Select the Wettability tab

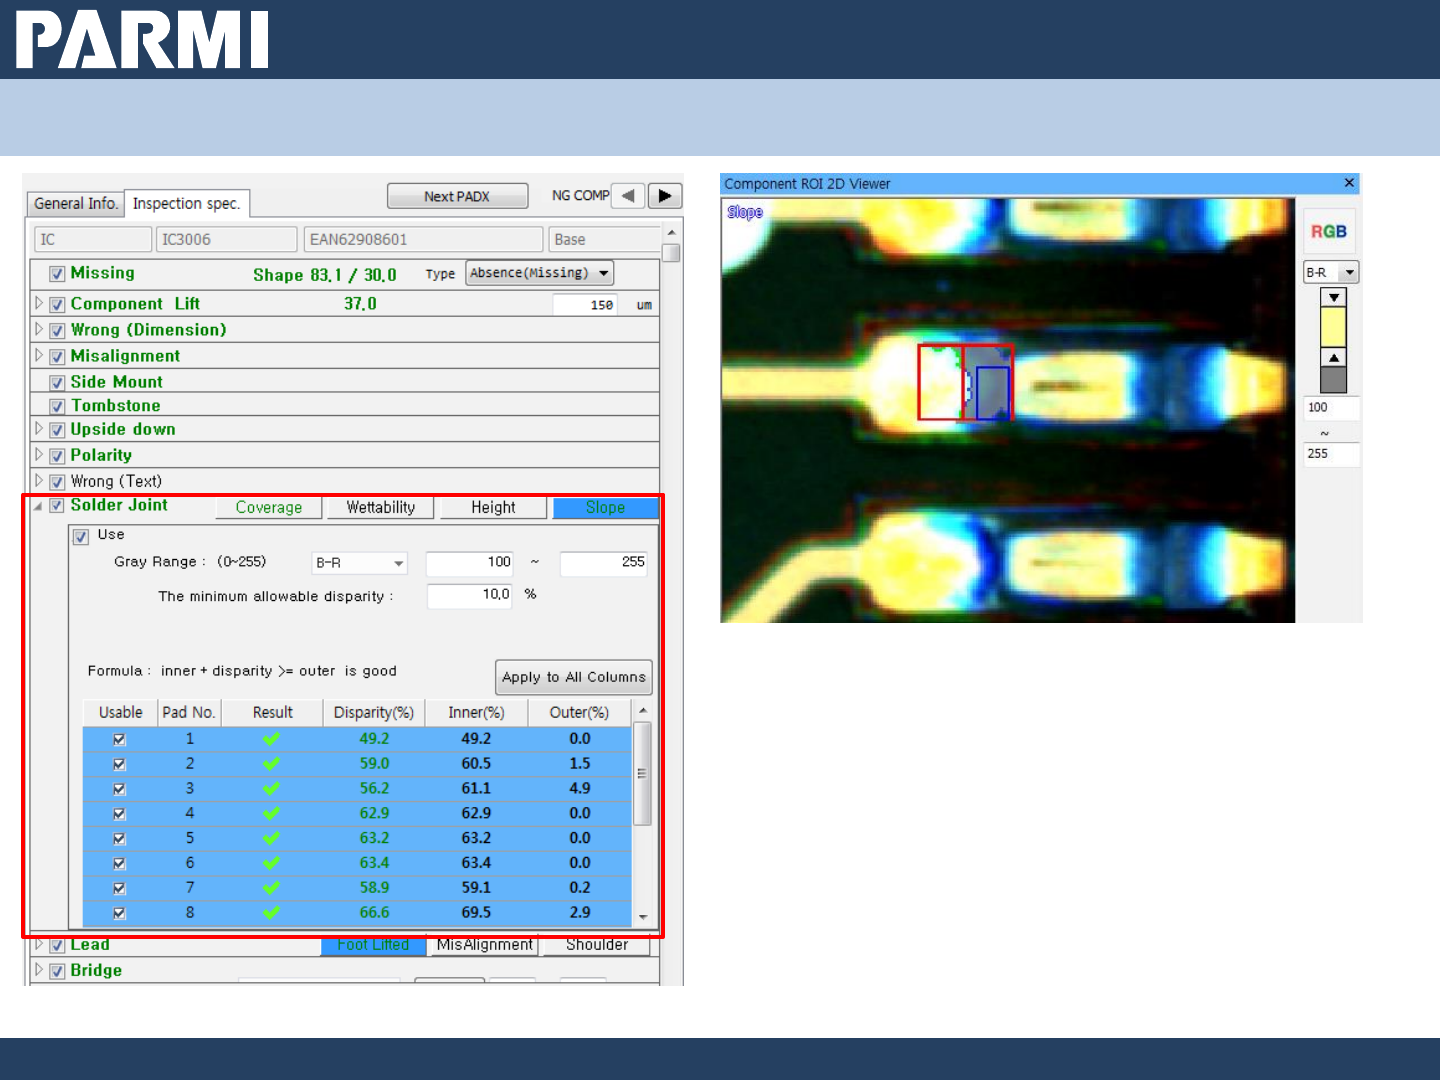[380, 508]
